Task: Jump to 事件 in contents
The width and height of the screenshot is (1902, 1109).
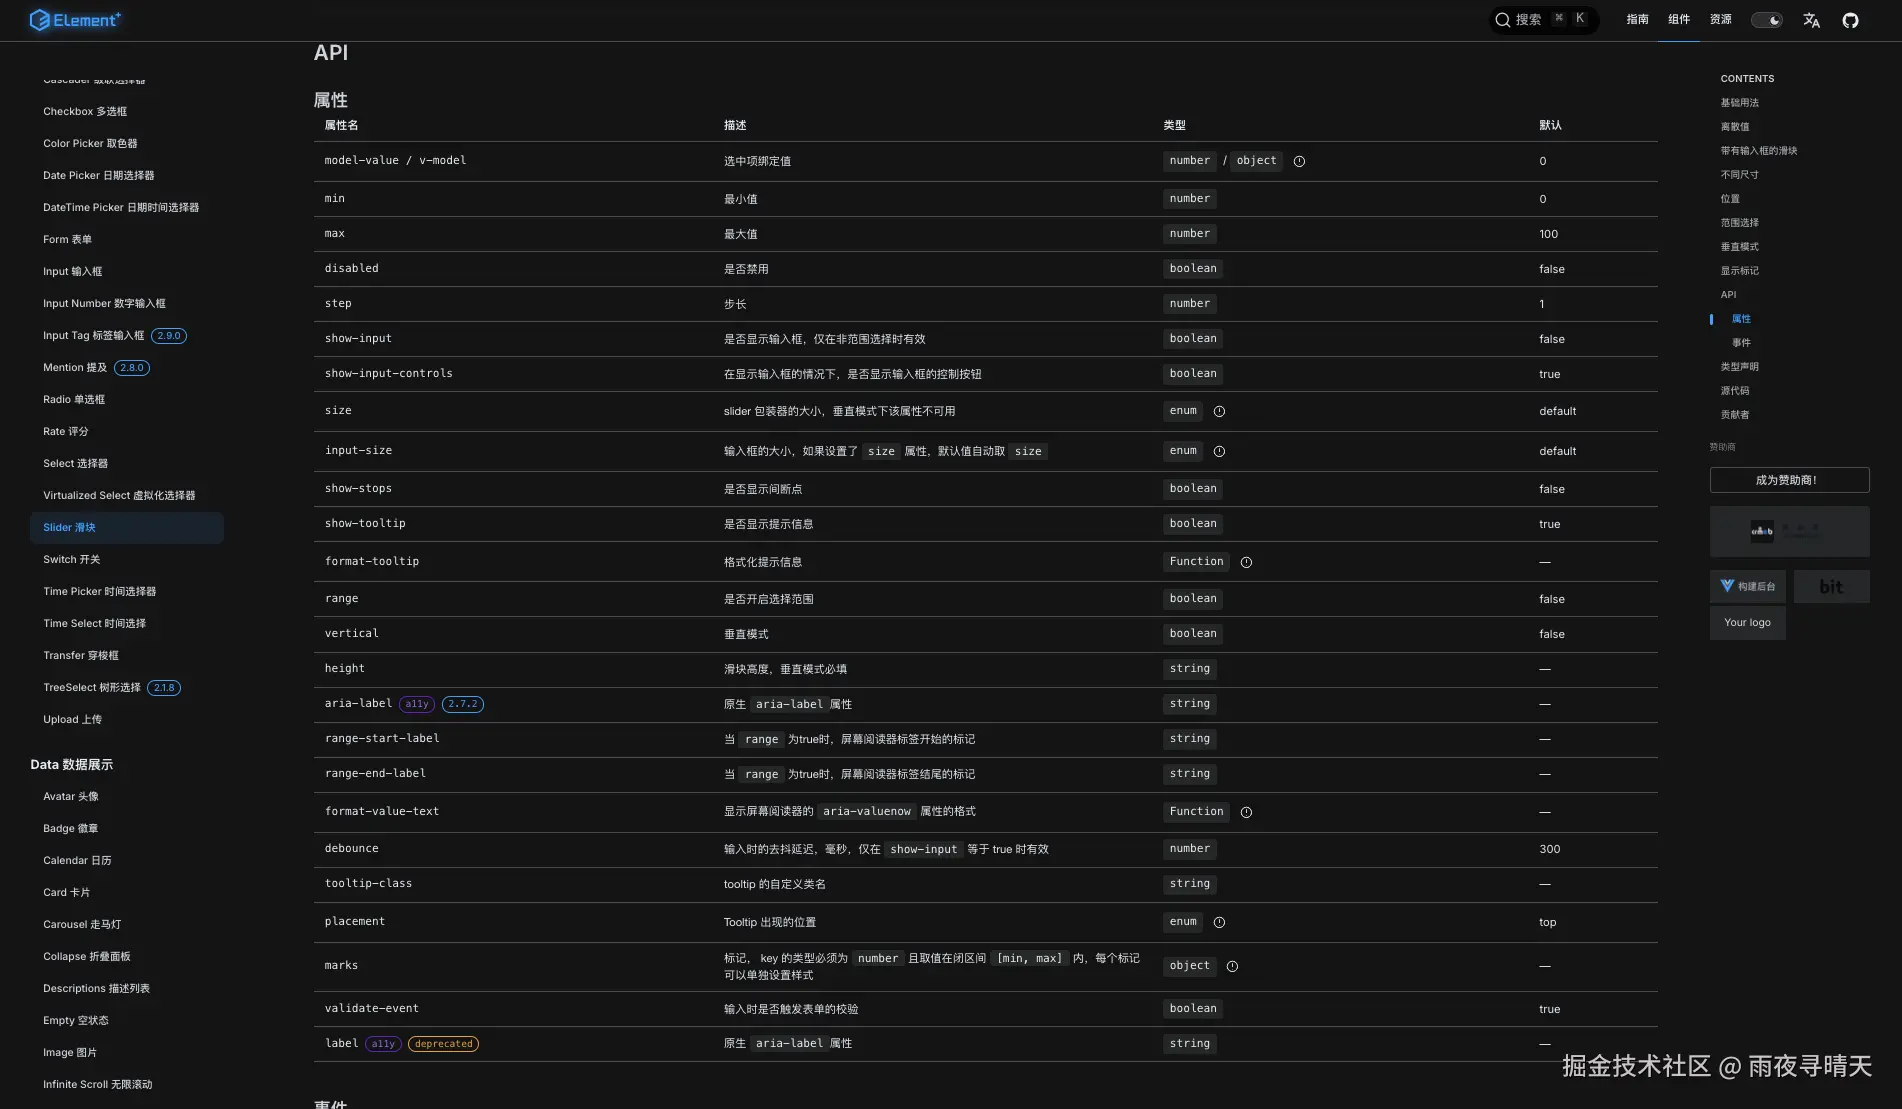Action: [x=1741, y=343]
